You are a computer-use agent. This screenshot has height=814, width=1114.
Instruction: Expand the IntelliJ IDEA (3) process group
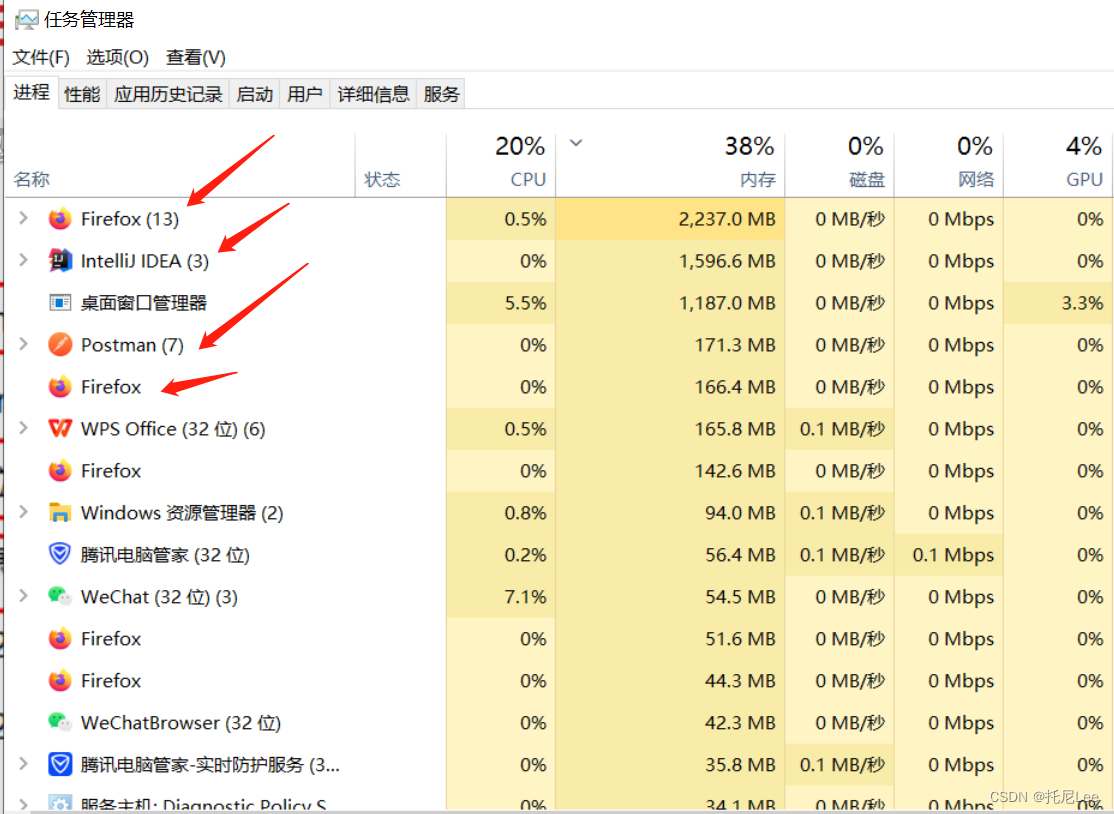click(23, 260)
